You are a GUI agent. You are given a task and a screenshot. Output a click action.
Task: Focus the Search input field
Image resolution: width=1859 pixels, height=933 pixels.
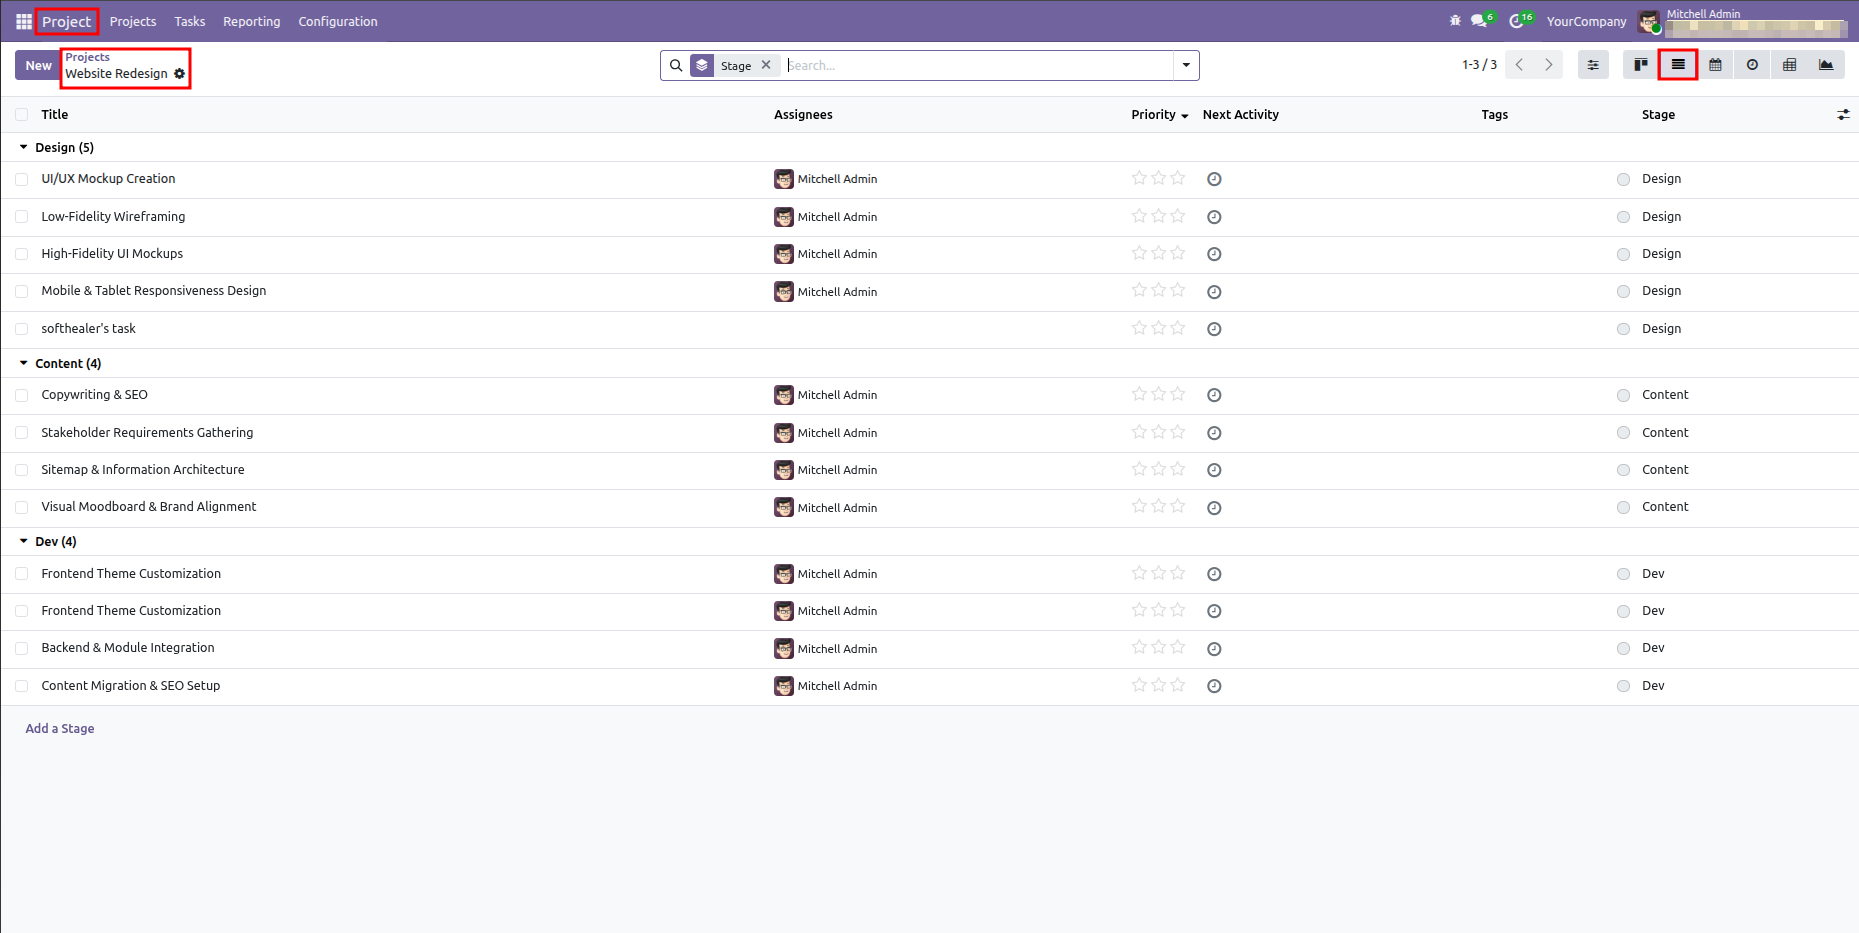point(978,65)
